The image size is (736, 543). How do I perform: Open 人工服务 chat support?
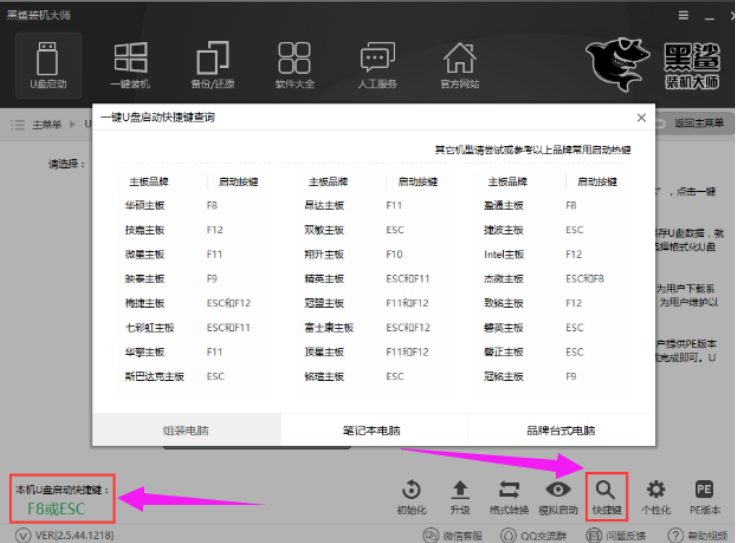click(377, 65)
